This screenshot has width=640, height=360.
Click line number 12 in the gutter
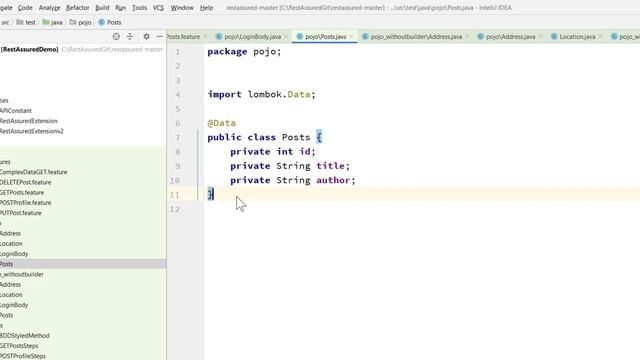coord(175,209)
